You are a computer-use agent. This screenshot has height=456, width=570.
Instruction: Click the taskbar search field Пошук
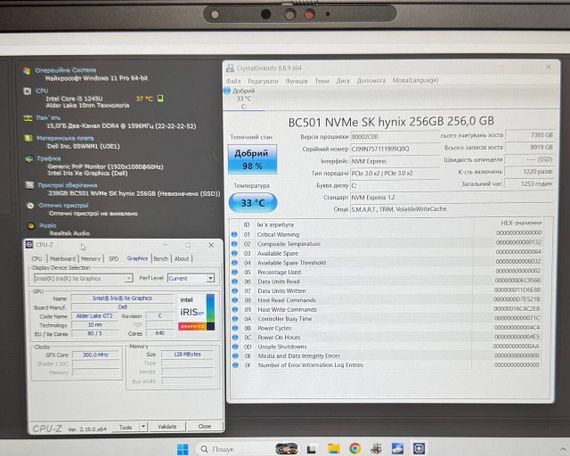point(234,449)
